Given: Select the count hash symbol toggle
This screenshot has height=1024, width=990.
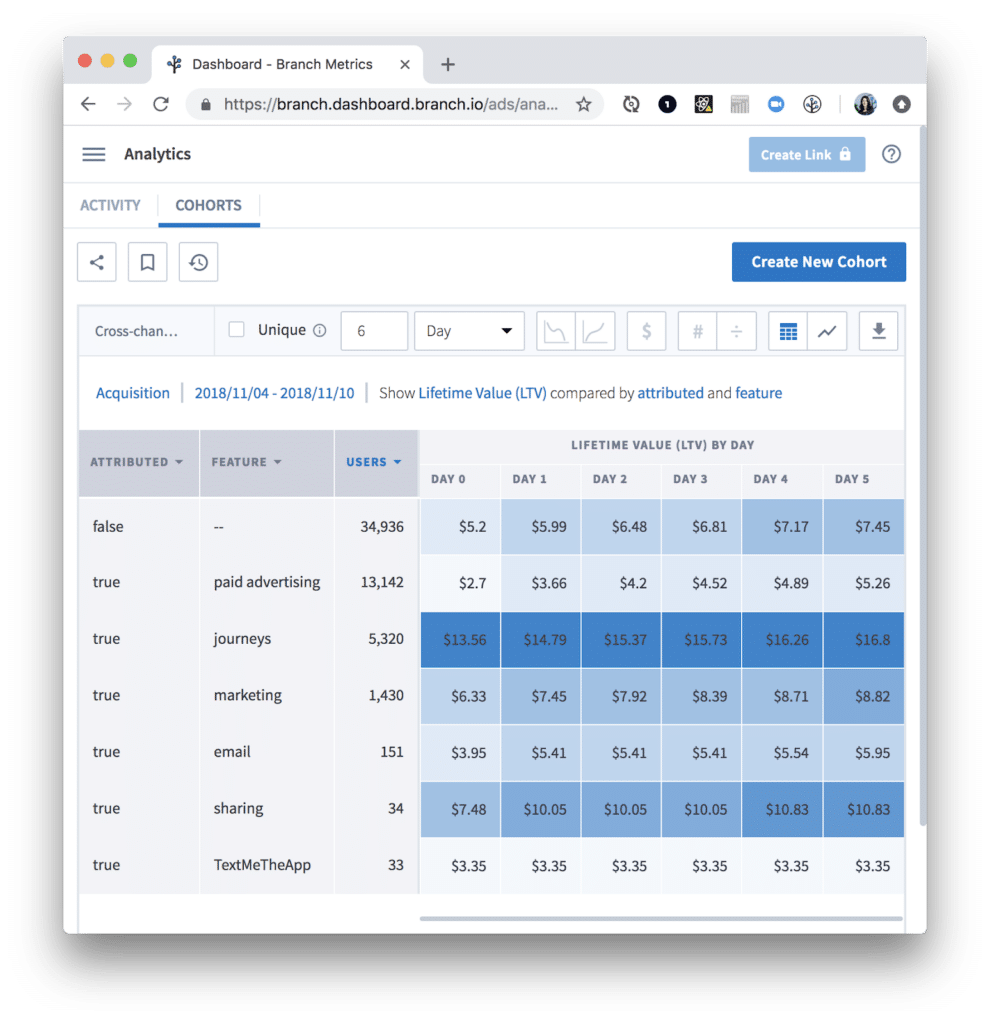Looking at the screenshot, I should (x=698, y=331).
